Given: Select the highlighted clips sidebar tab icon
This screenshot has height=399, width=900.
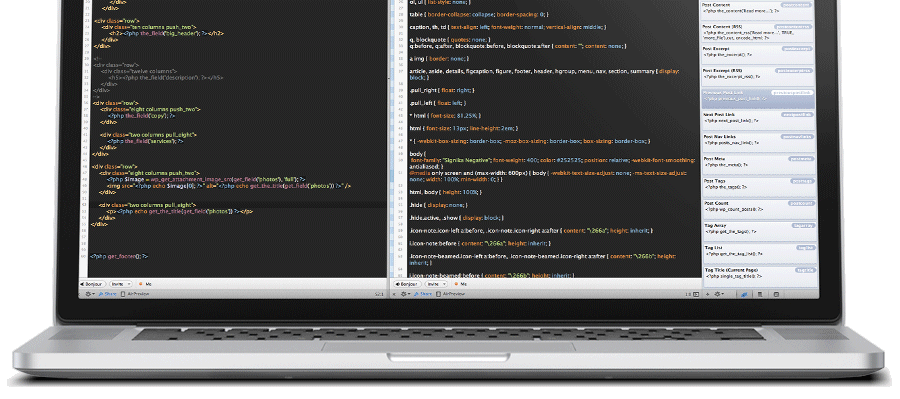Looking at the screenshot, I should (744, 294).
